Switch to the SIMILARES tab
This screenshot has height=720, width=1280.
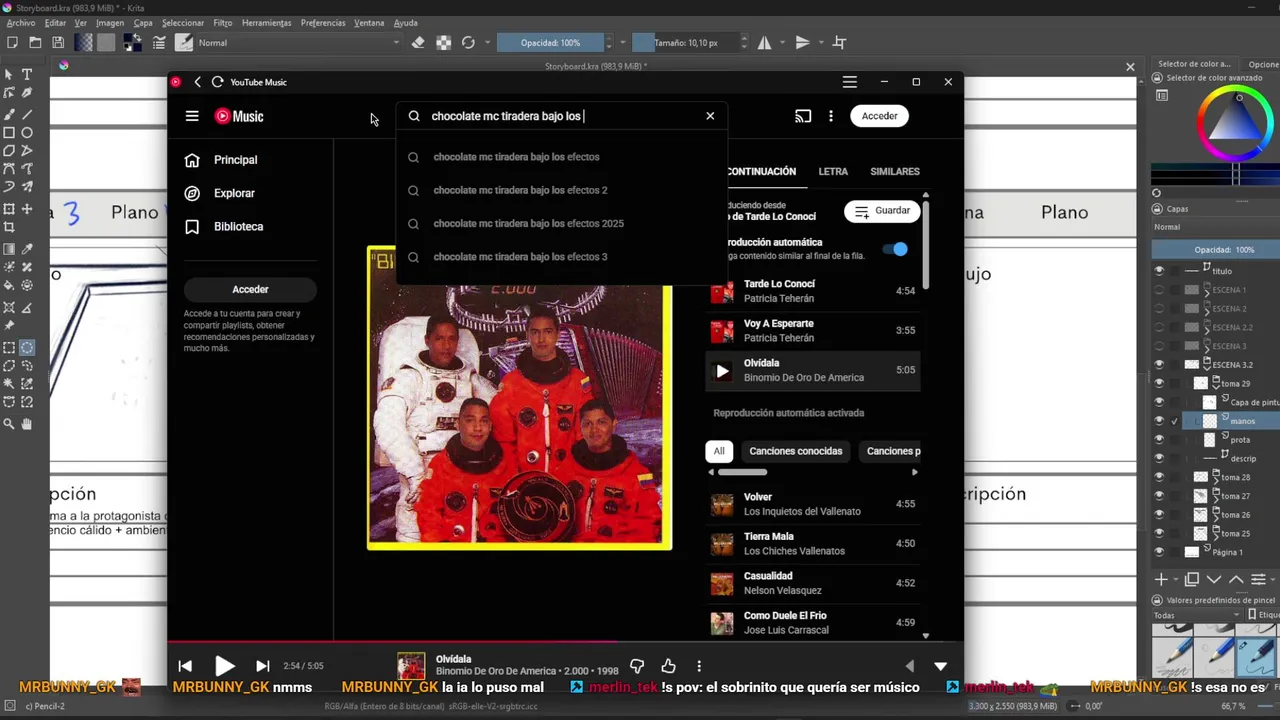895,171
